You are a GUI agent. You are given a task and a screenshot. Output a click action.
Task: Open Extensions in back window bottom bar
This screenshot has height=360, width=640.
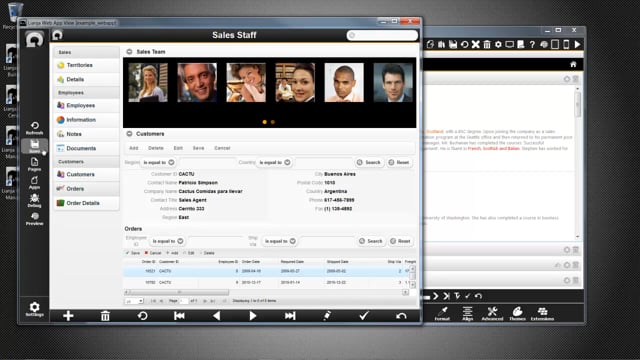click(x=542, y=313)
